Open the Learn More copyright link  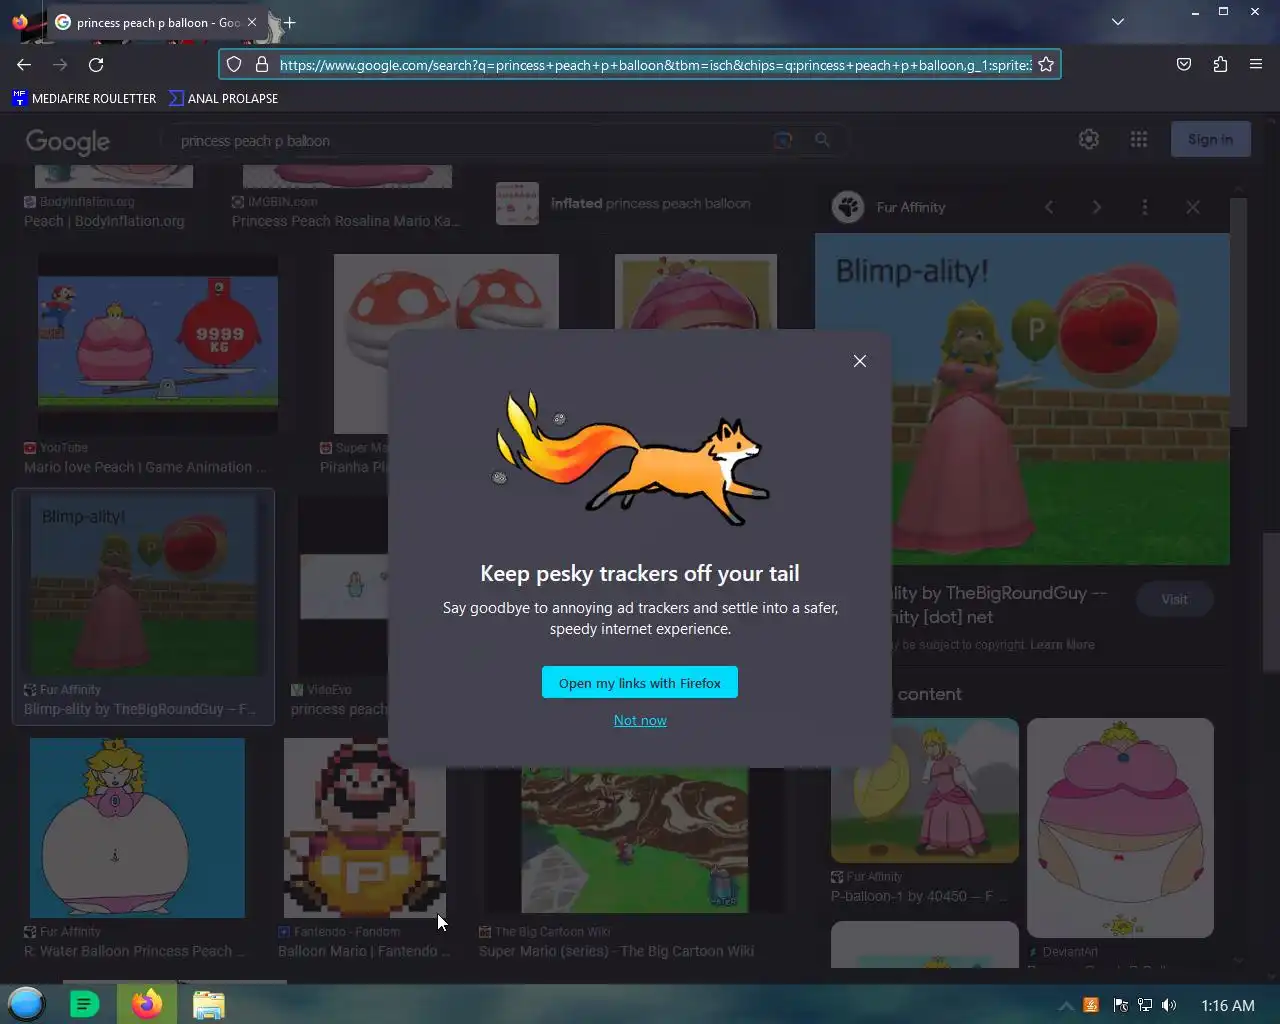1062,645
